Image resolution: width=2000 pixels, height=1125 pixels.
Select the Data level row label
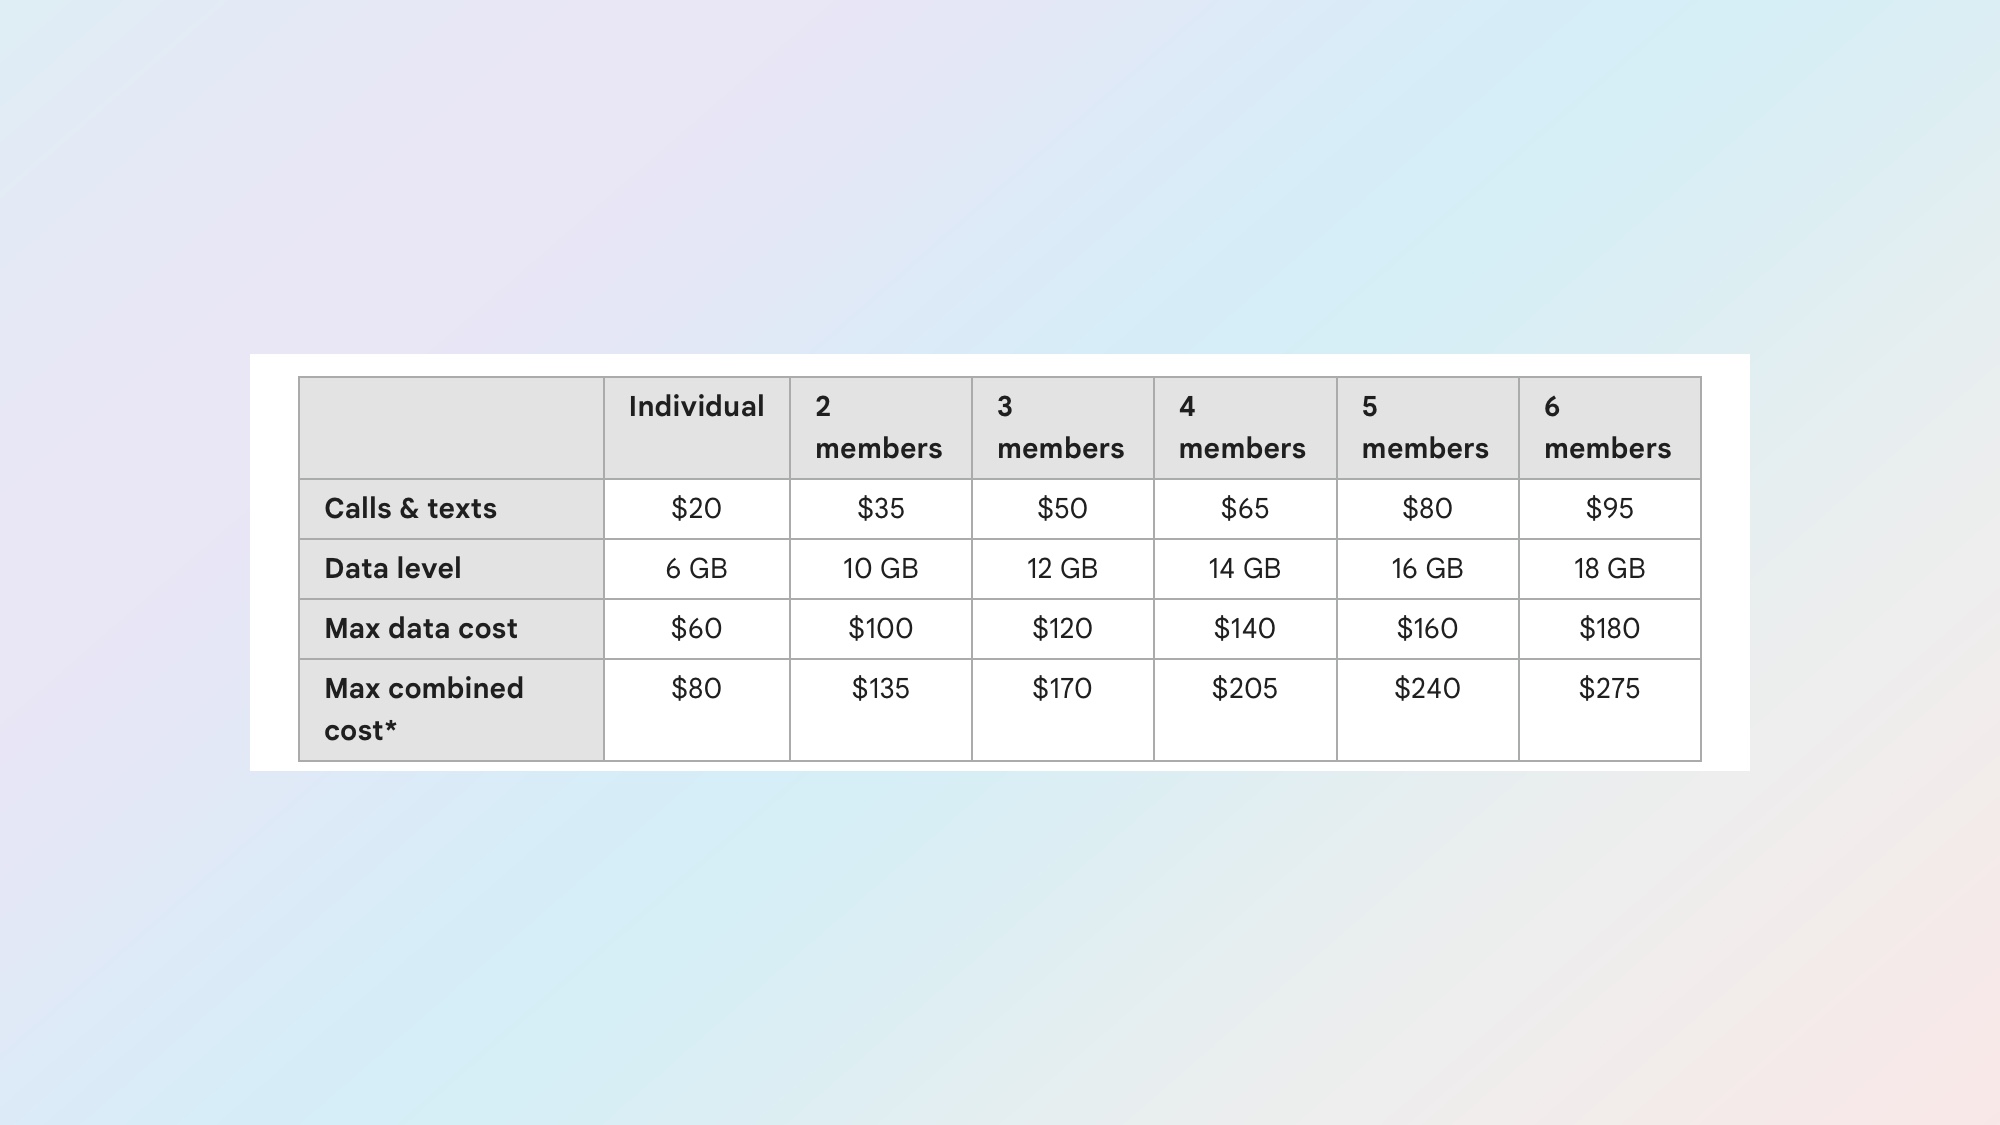393,569
